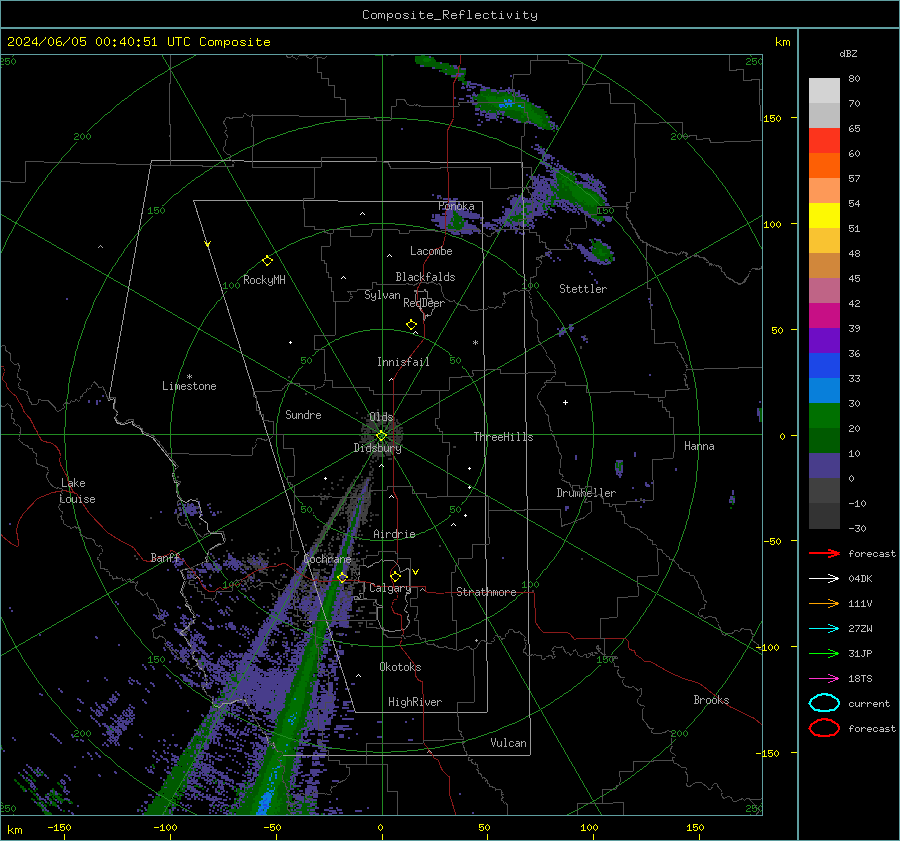900x841 pixels.
Task: Click the yellow V marker northwest of RockyMH
Action: coord(208,244)
